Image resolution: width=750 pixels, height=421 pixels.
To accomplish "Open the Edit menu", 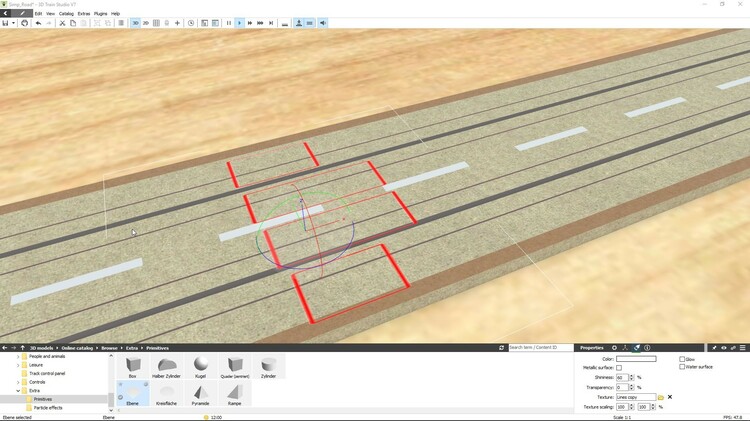I will (x=38, y=14).
